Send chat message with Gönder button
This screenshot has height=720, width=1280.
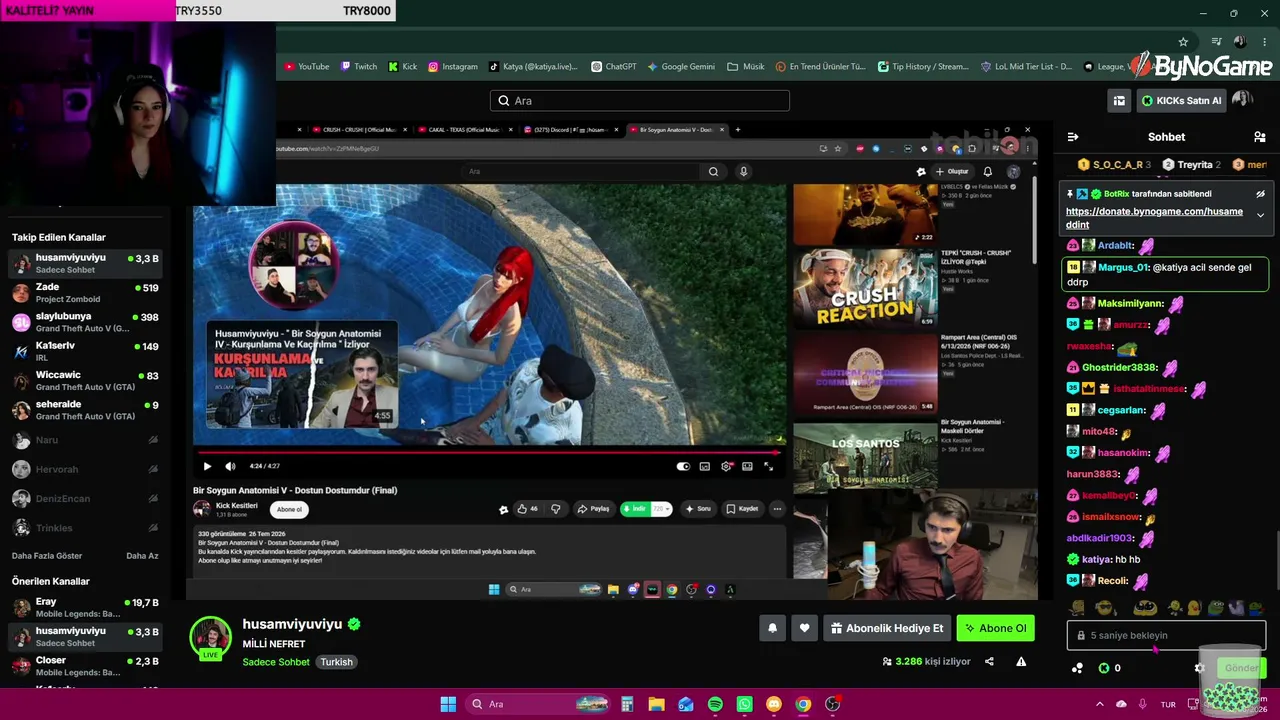[x=1241, y=668]
